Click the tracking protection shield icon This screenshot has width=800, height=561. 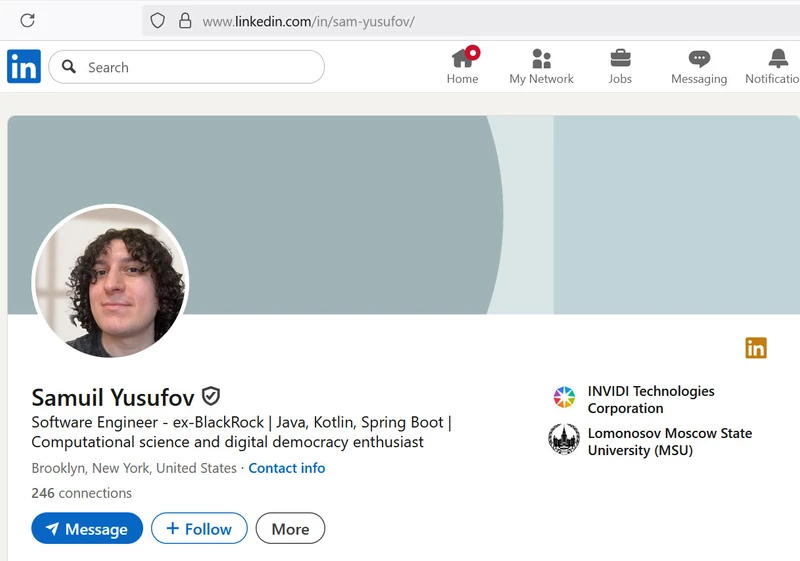pyautogui.click(x=157, y=20)
